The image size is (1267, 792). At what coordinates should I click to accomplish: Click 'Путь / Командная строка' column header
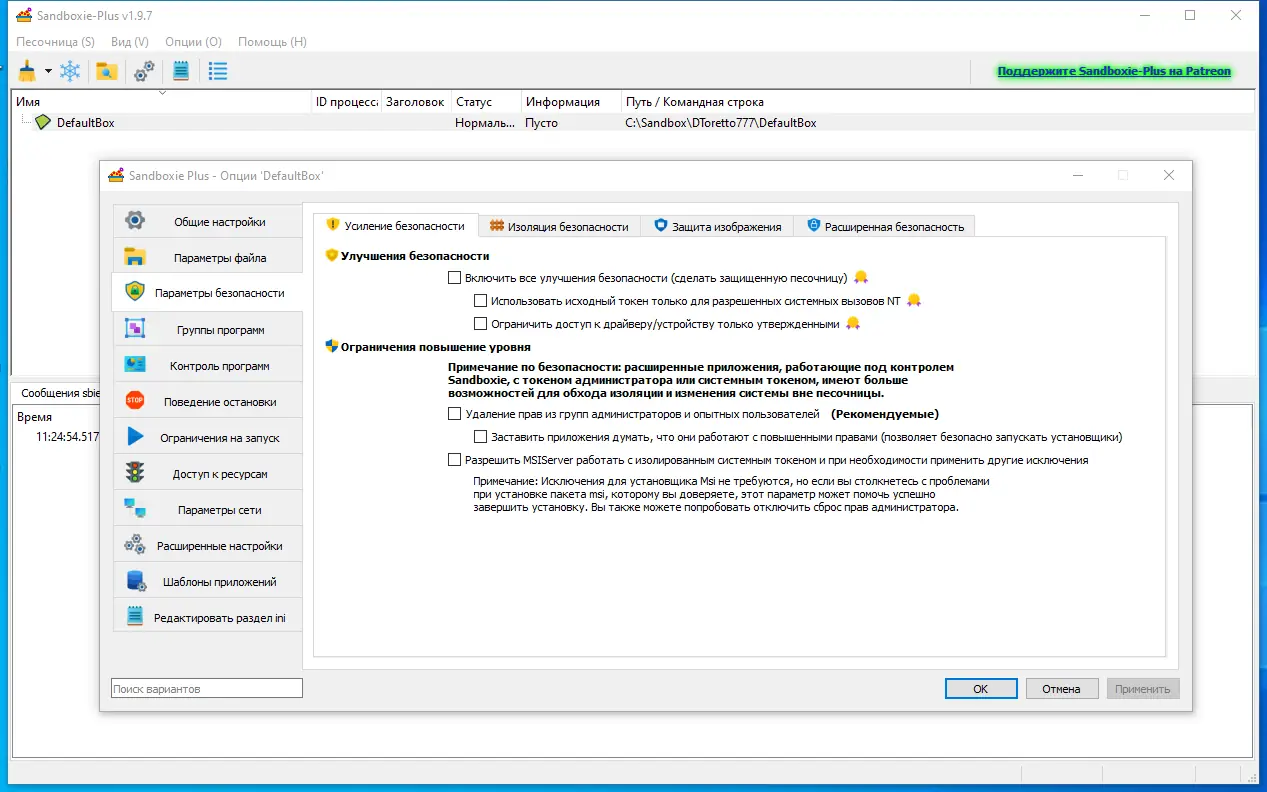937,102
